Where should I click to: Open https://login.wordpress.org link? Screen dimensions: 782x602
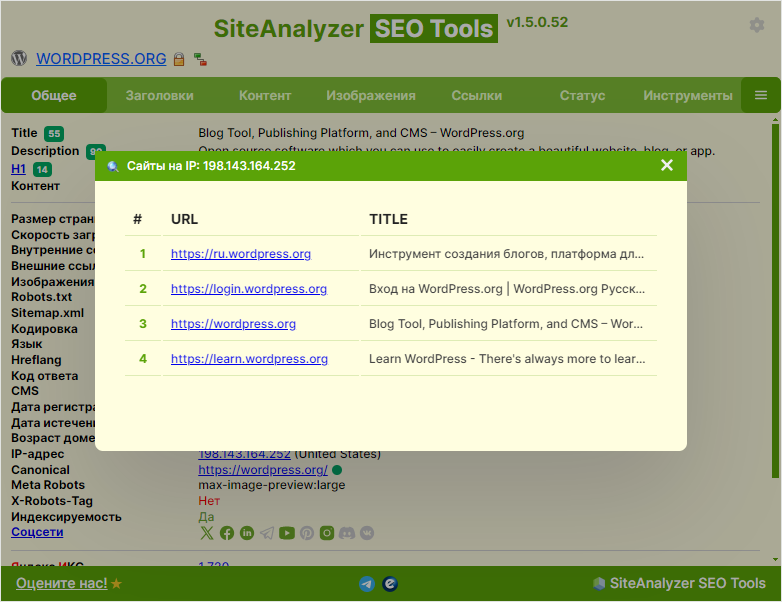tap(249, 289)
